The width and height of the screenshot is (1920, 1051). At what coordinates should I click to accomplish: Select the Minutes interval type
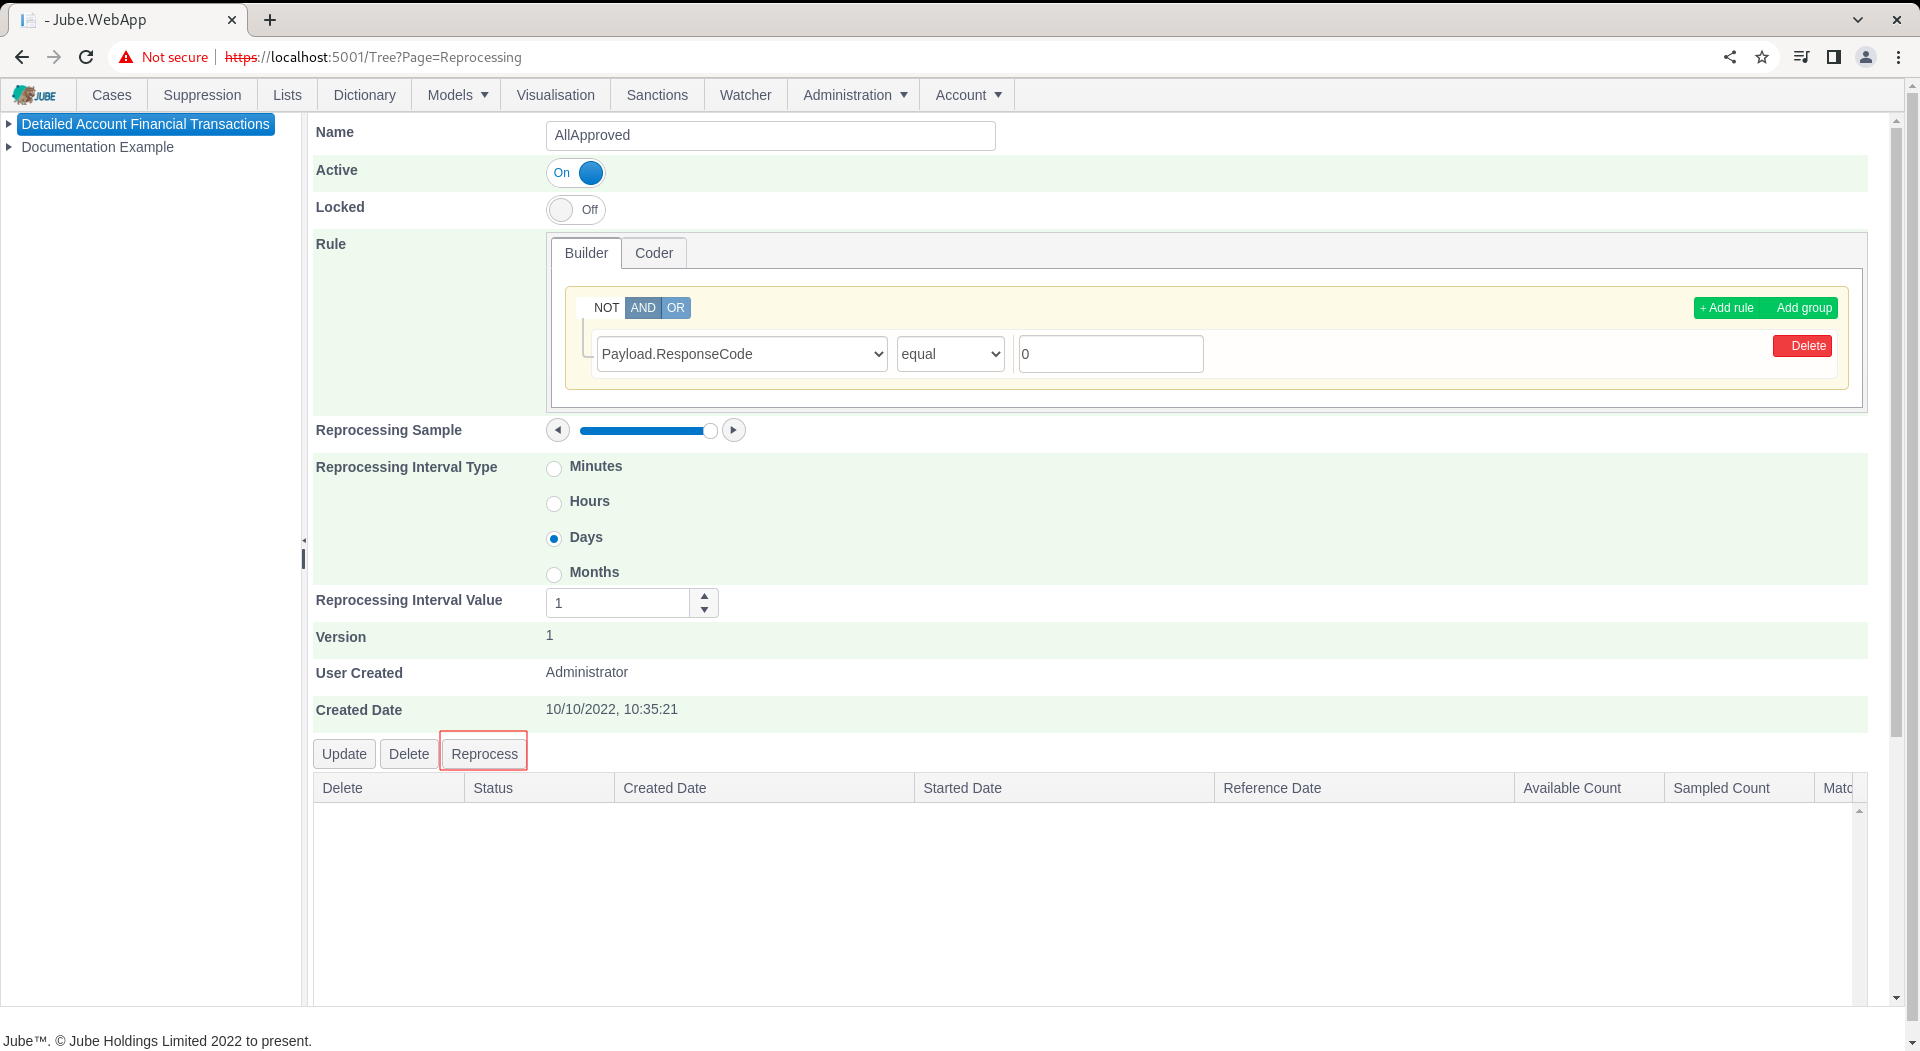coord(554,469)
